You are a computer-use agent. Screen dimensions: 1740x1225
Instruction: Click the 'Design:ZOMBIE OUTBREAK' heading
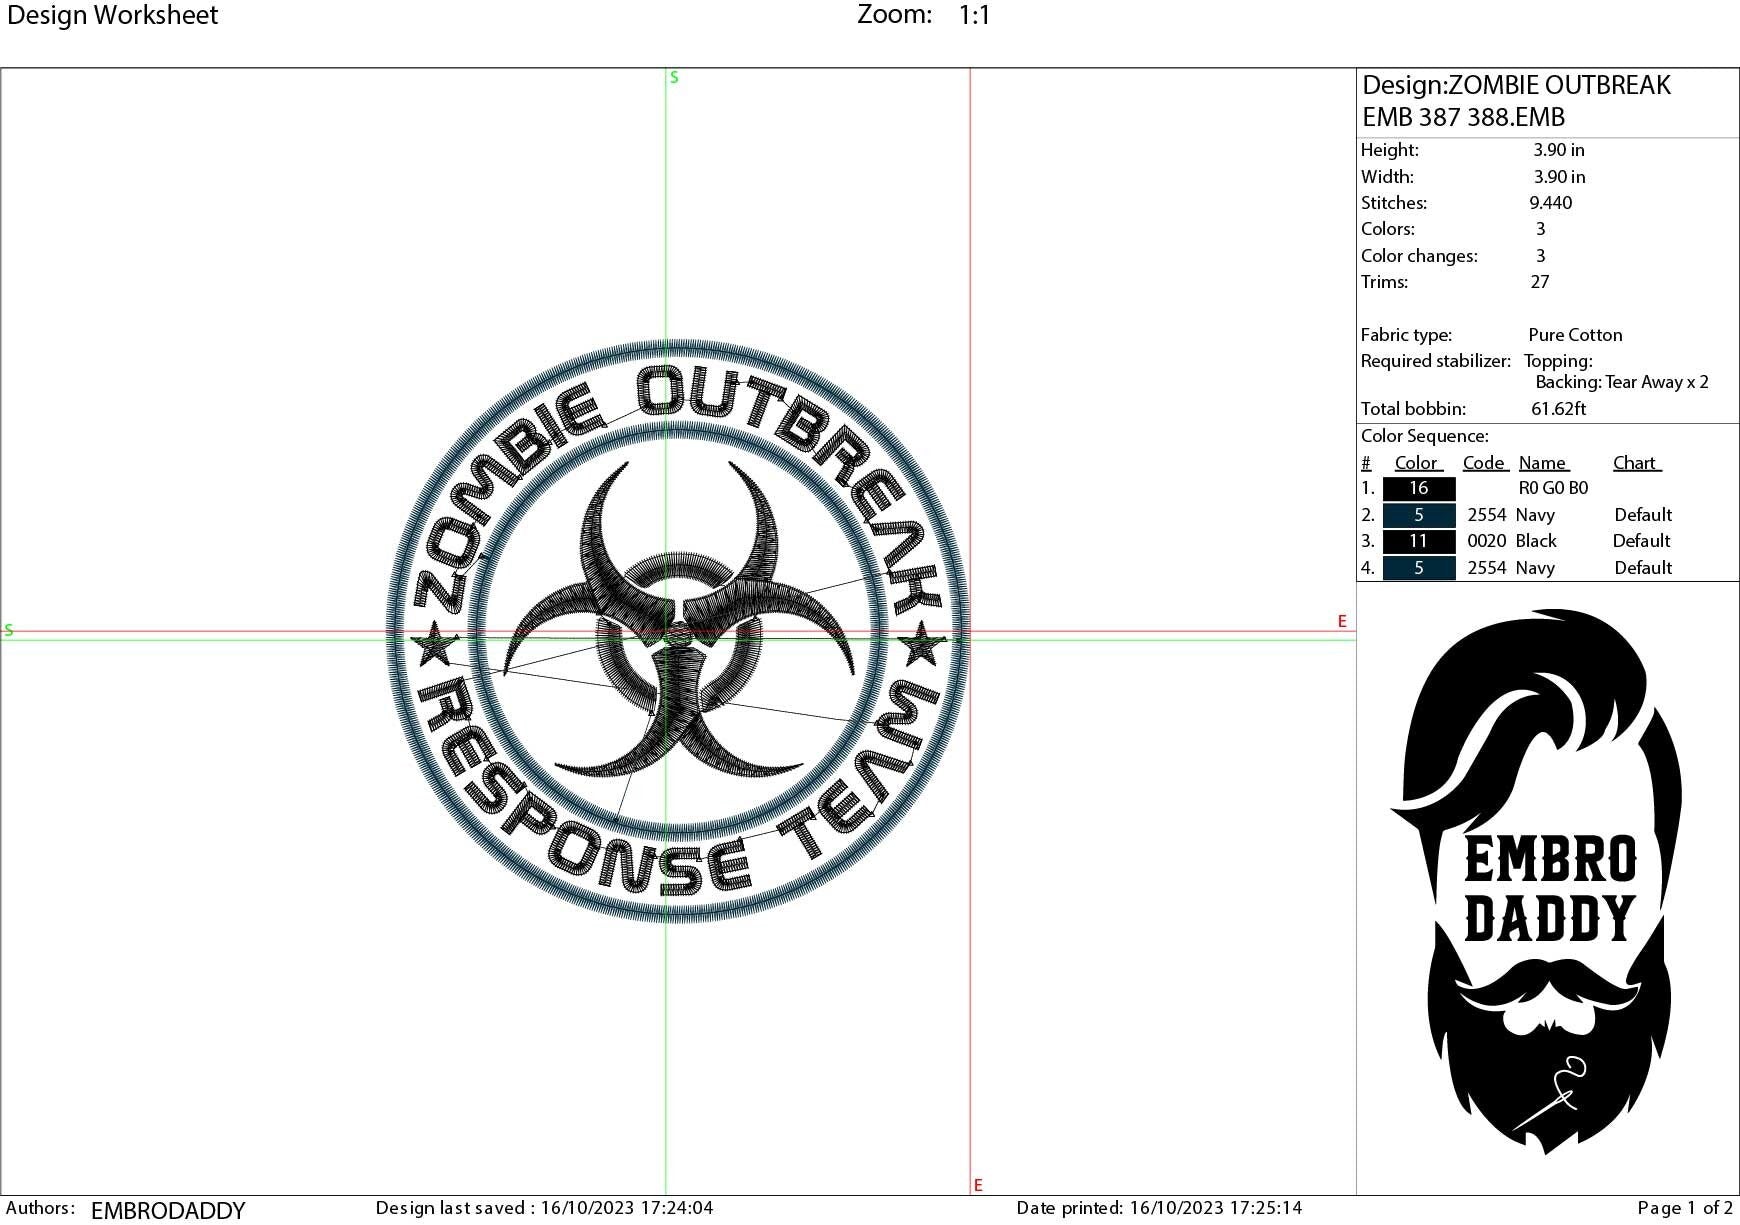click(x=1516, y=85)
